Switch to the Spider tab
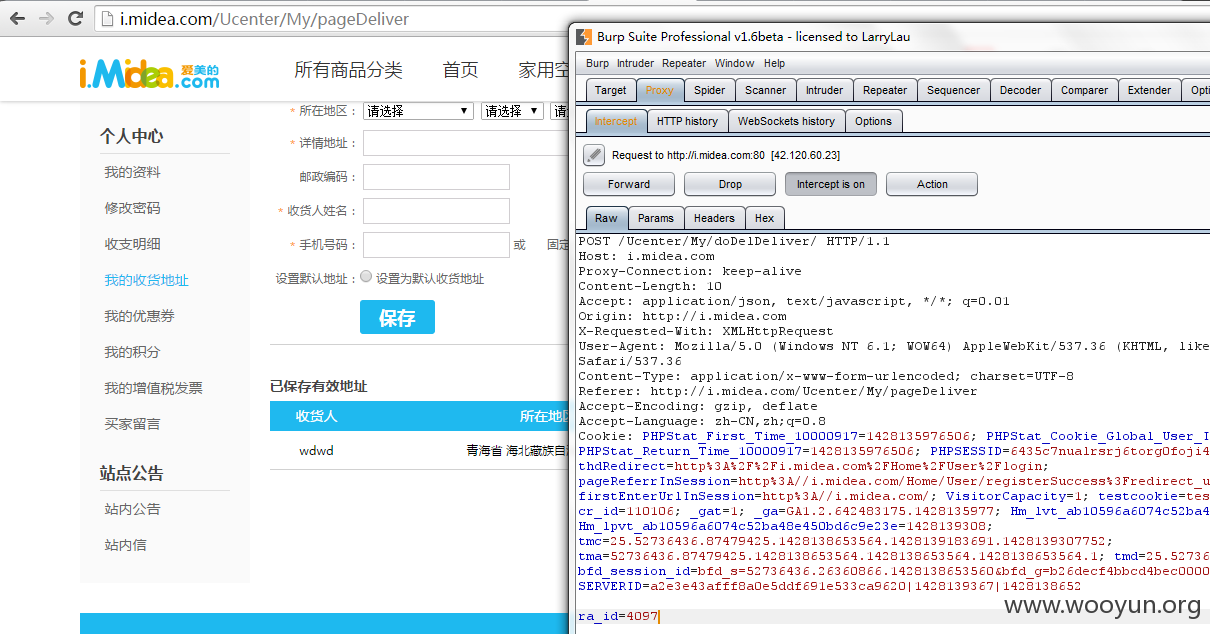1210x634 pixels. [709, 90]
